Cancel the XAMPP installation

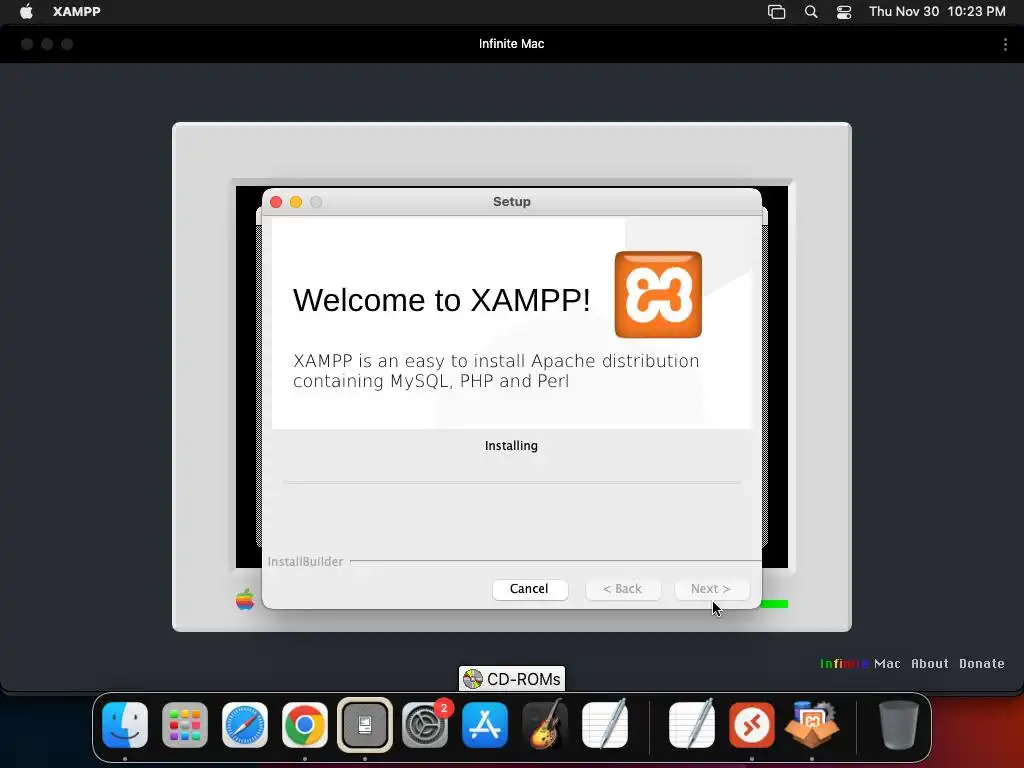click(530, 589)
